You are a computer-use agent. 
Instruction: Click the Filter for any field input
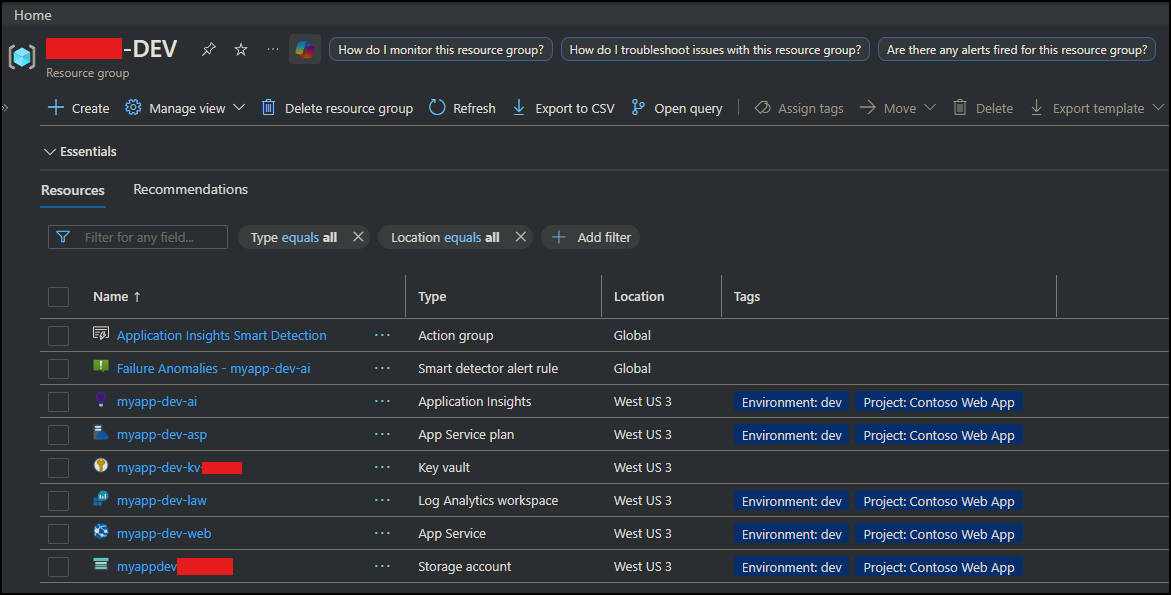tap(139, 237)
